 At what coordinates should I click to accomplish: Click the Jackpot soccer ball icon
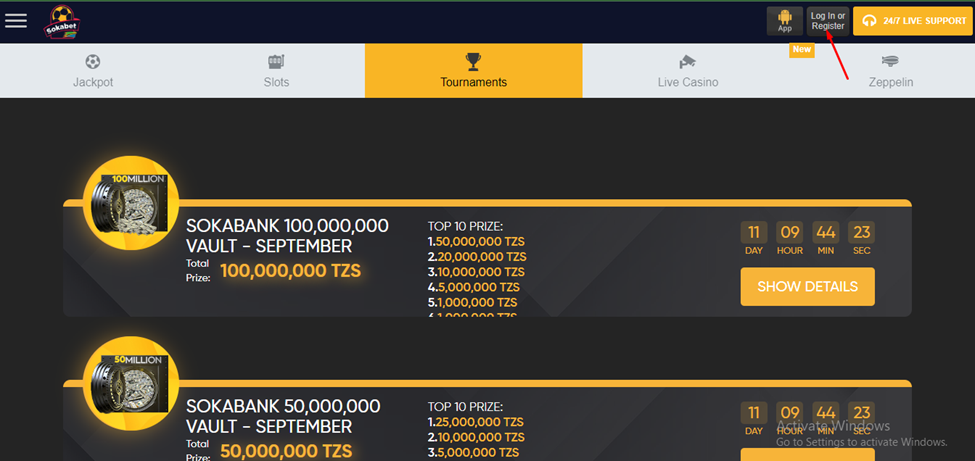(93, 62)
